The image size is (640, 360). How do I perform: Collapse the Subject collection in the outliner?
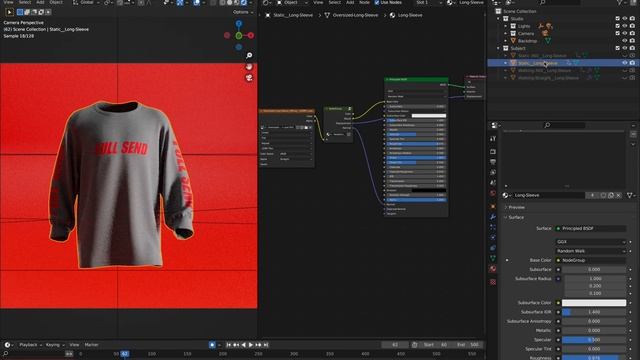[x=498, y=48]
